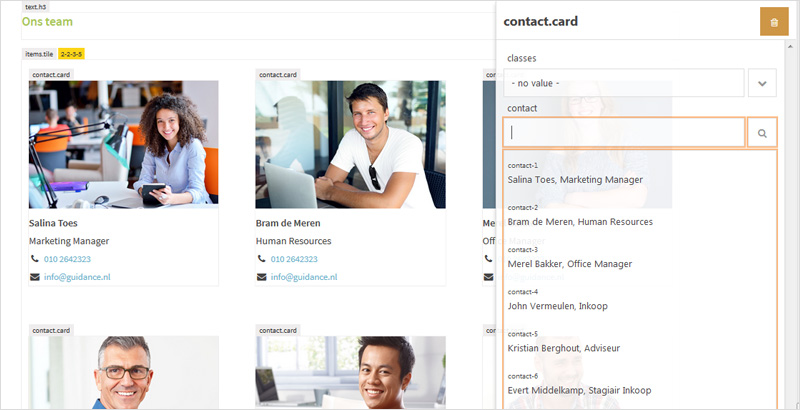Click the yellow 2-2-3-5 layout badge

pos(71,54)
